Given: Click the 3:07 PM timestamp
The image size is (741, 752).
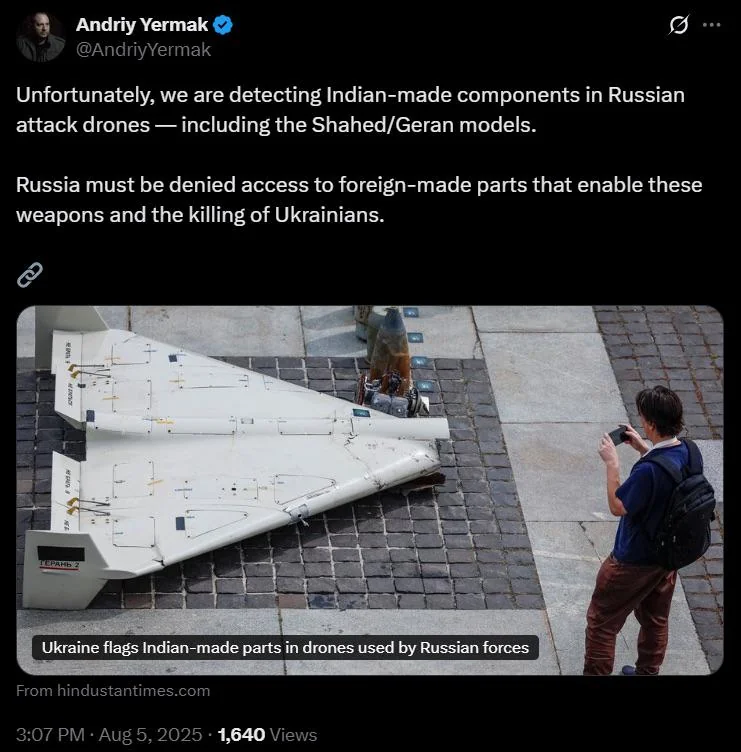Looking at the screenshot, I should pyautogui.click(x=50, y=734).
